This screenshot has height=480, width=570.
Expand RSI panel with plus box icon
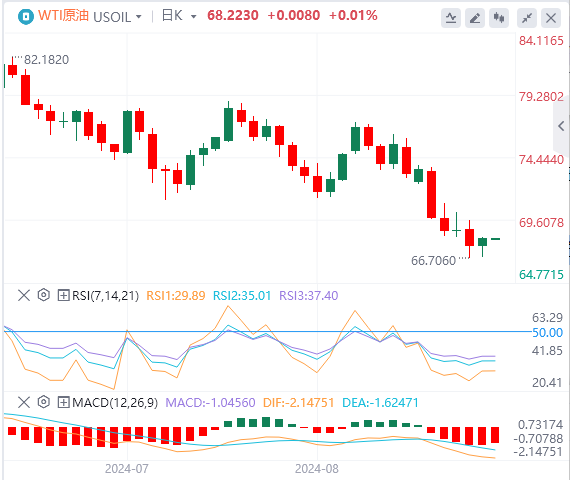pyautogui.click(x=63, y=295)
